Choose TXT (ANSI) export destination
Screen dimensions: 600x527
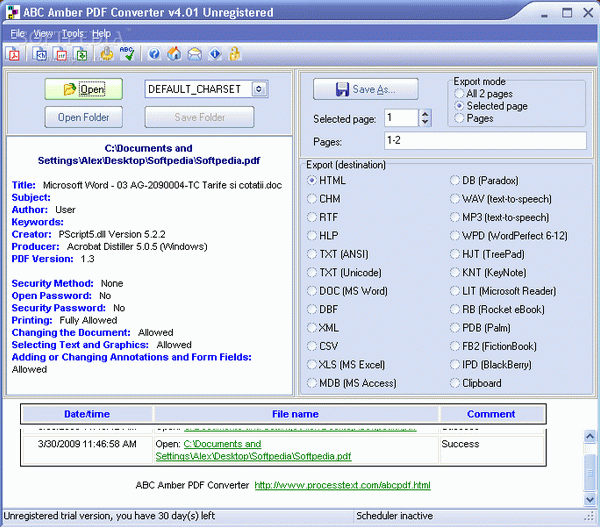pyautogui.click(x=338, y=254)
